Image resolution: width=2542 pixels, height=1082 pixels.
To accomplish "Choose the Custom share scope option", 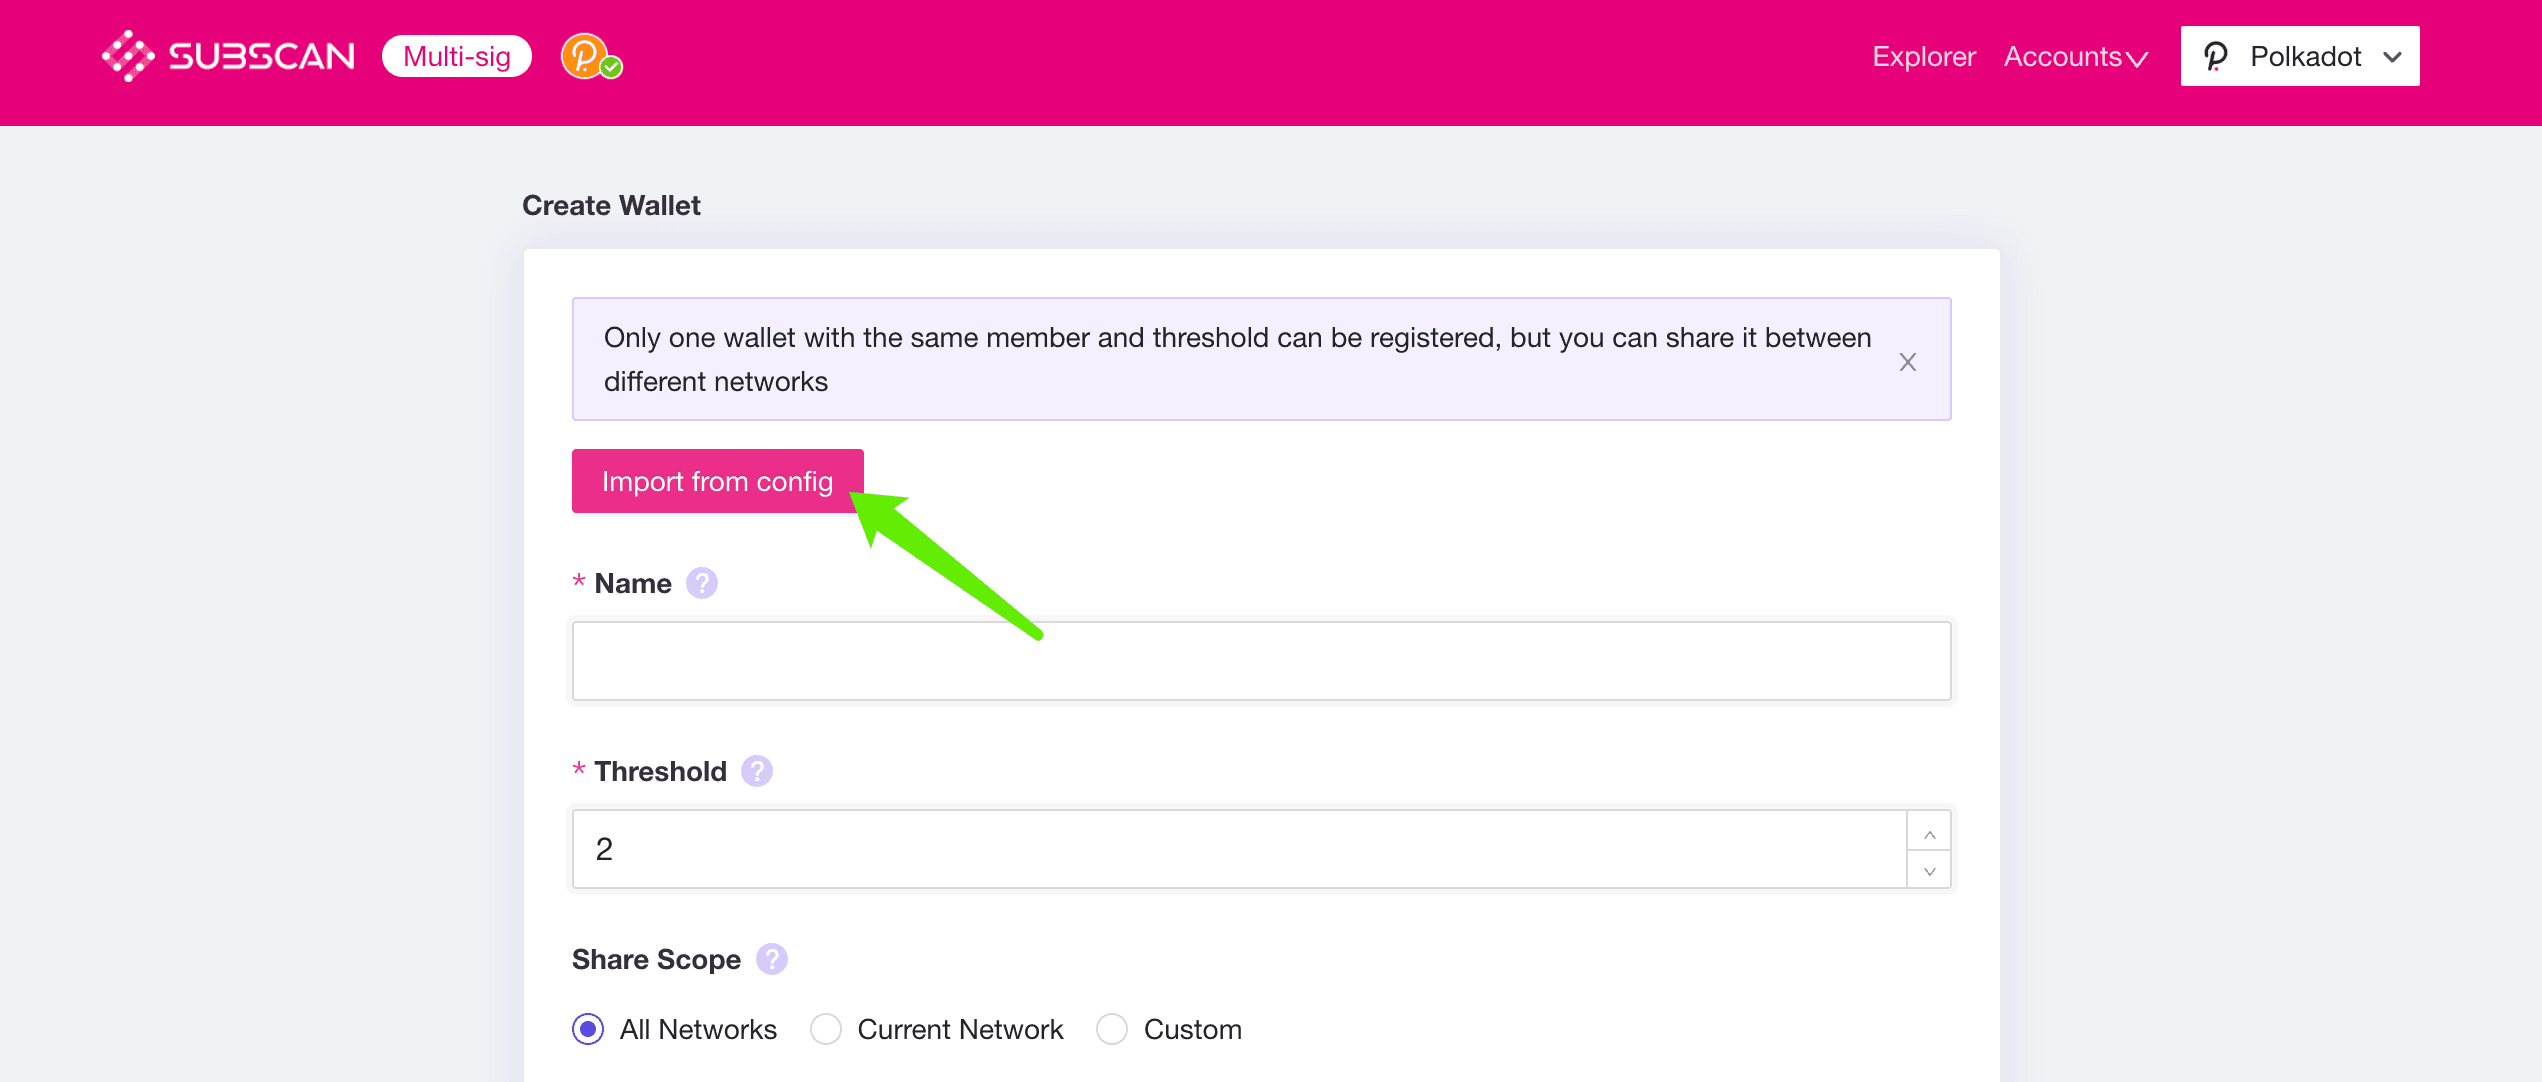I will [1112, 1029].
